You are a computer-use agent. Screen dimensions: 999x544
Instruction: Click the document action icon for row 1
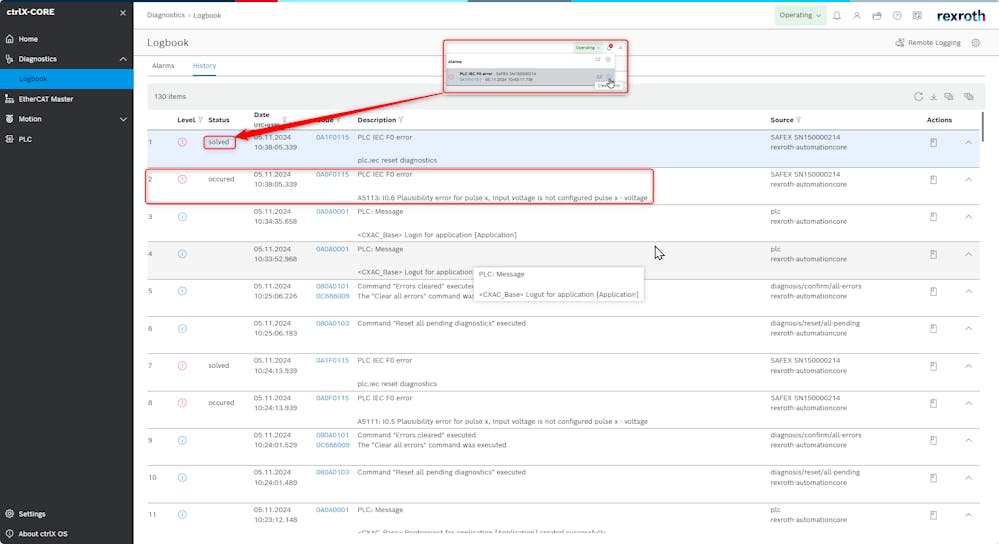pos(933,142)
